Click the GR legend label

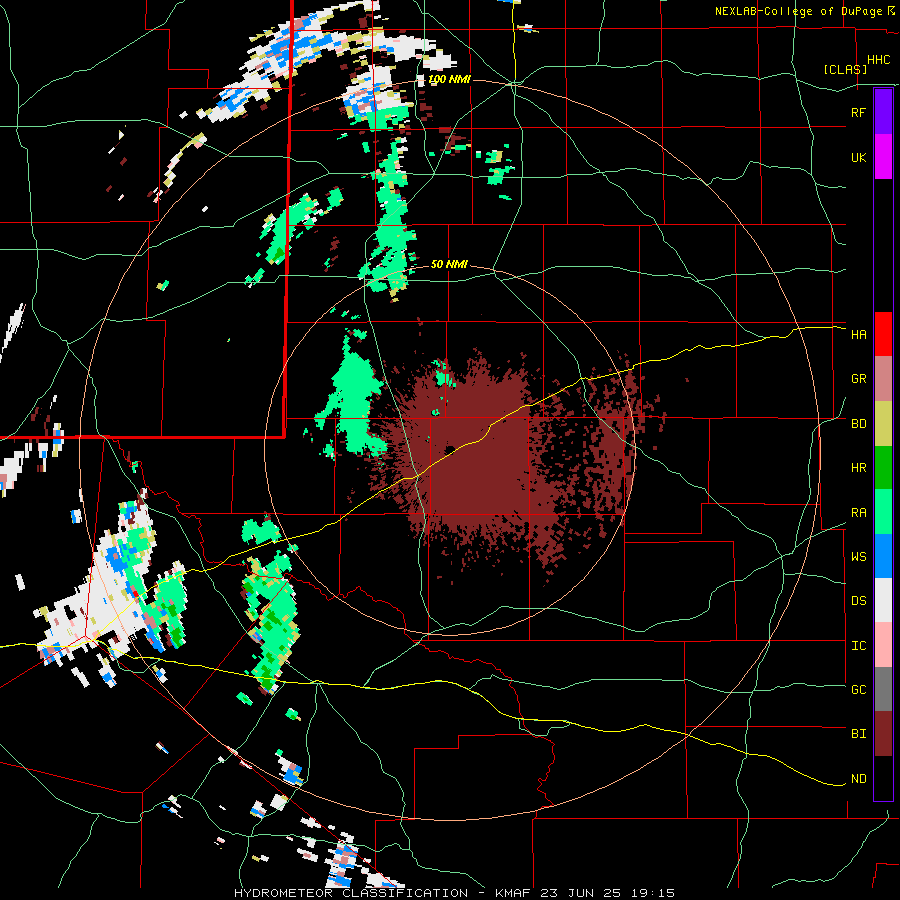[858, 379]
